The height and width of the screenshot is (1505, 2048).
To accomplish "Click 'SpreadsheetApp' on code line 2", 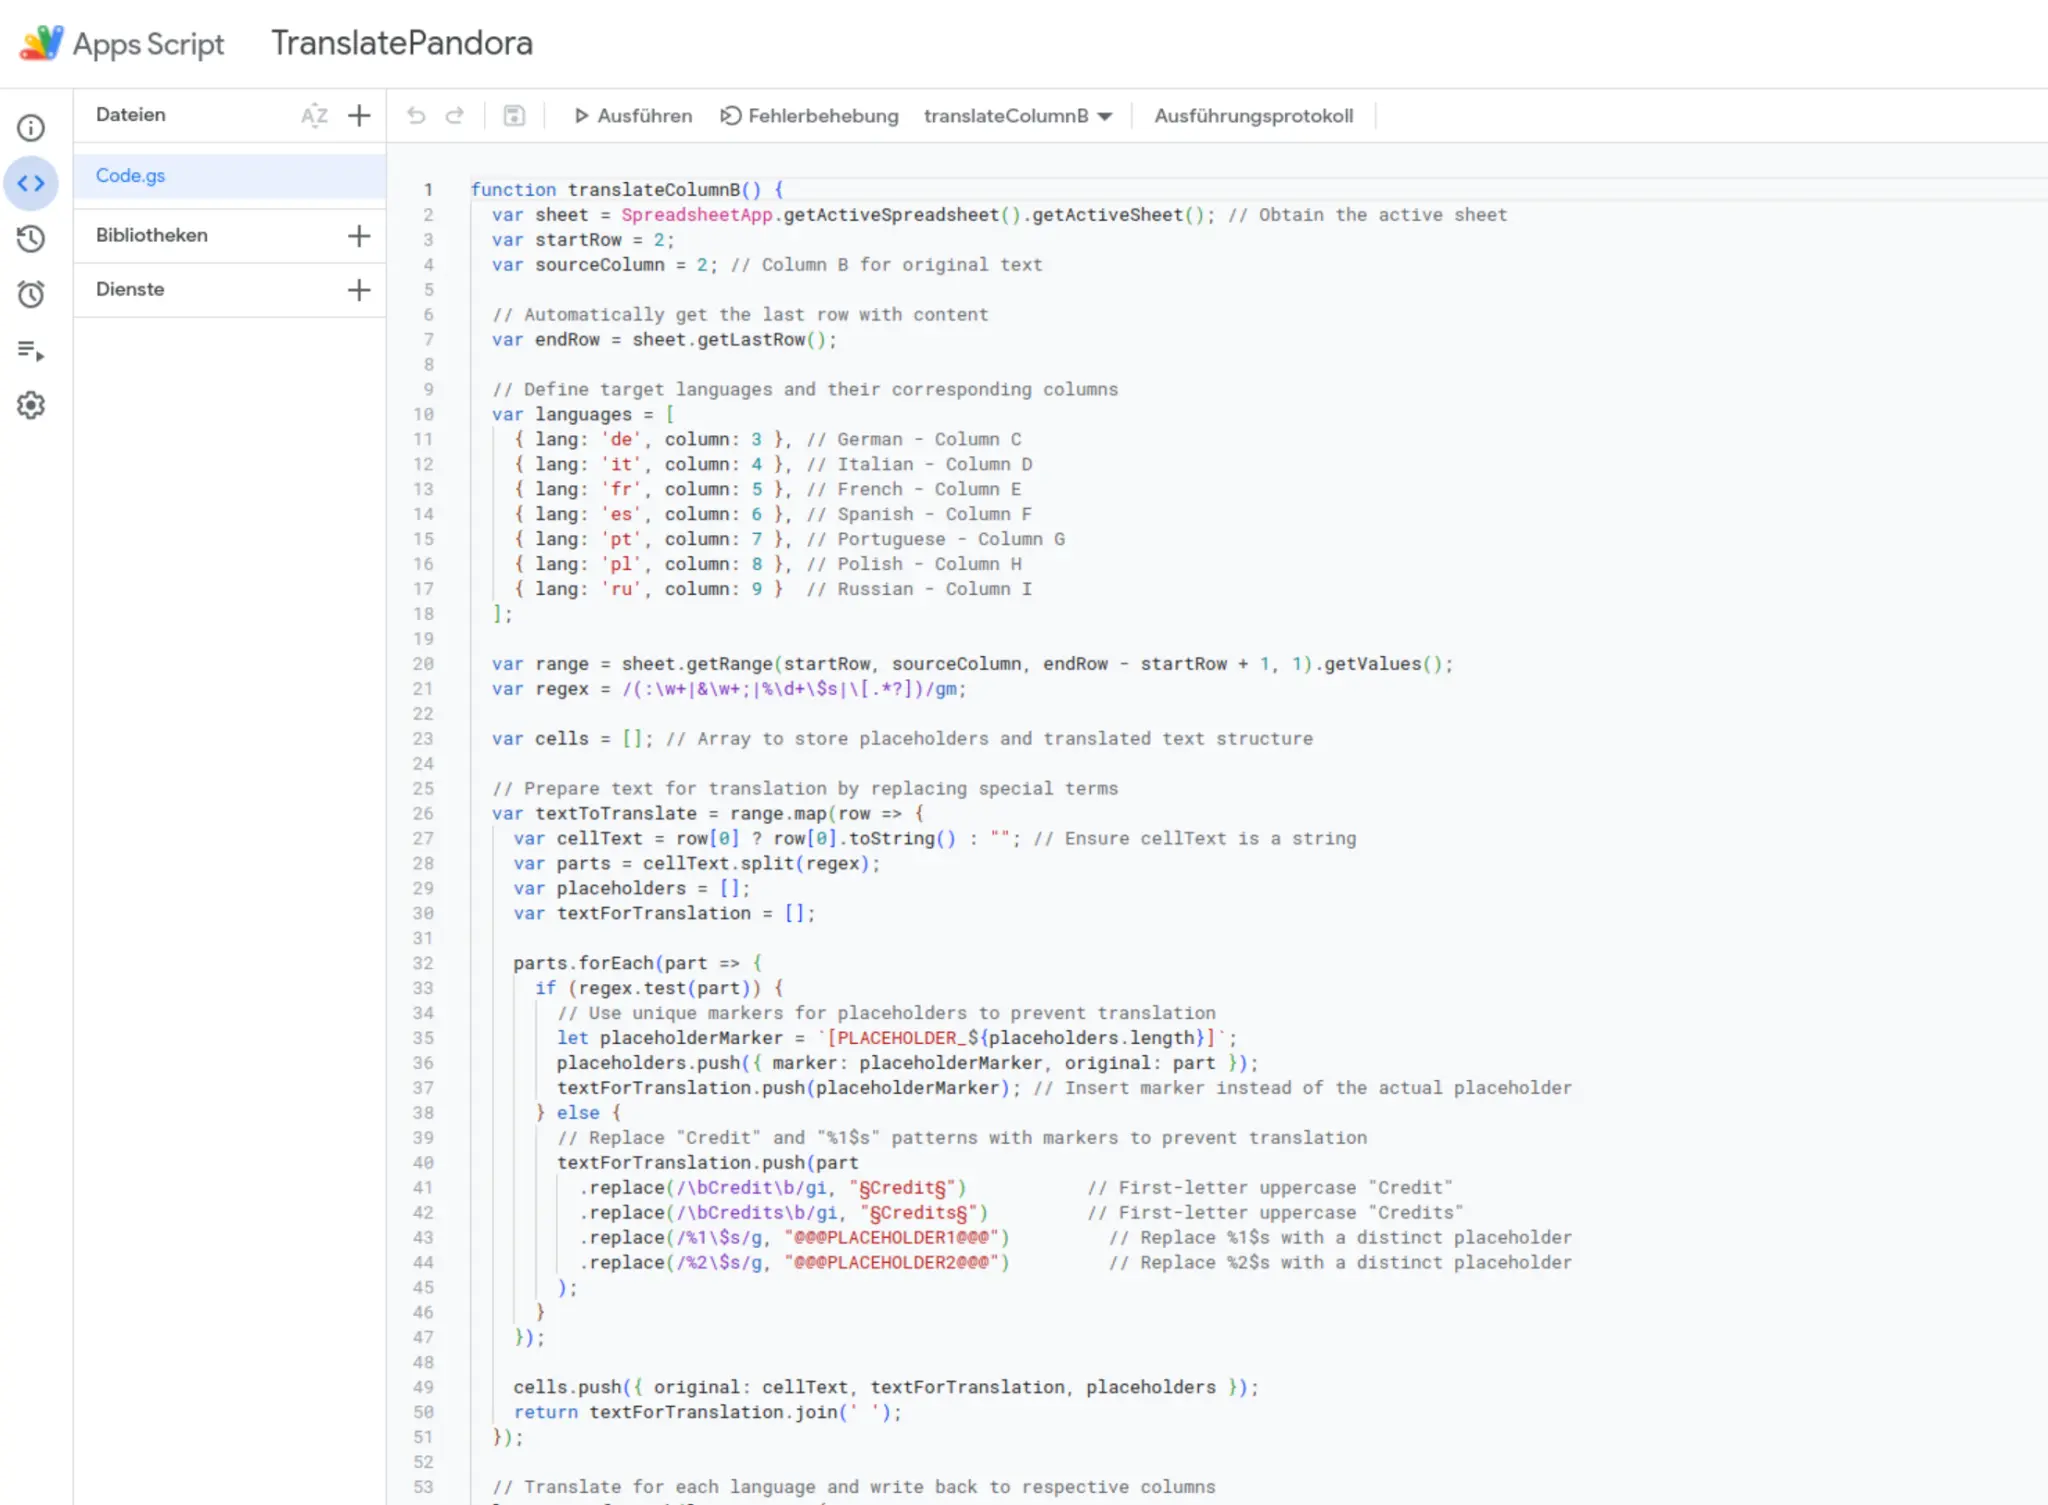I will (697, 215).
